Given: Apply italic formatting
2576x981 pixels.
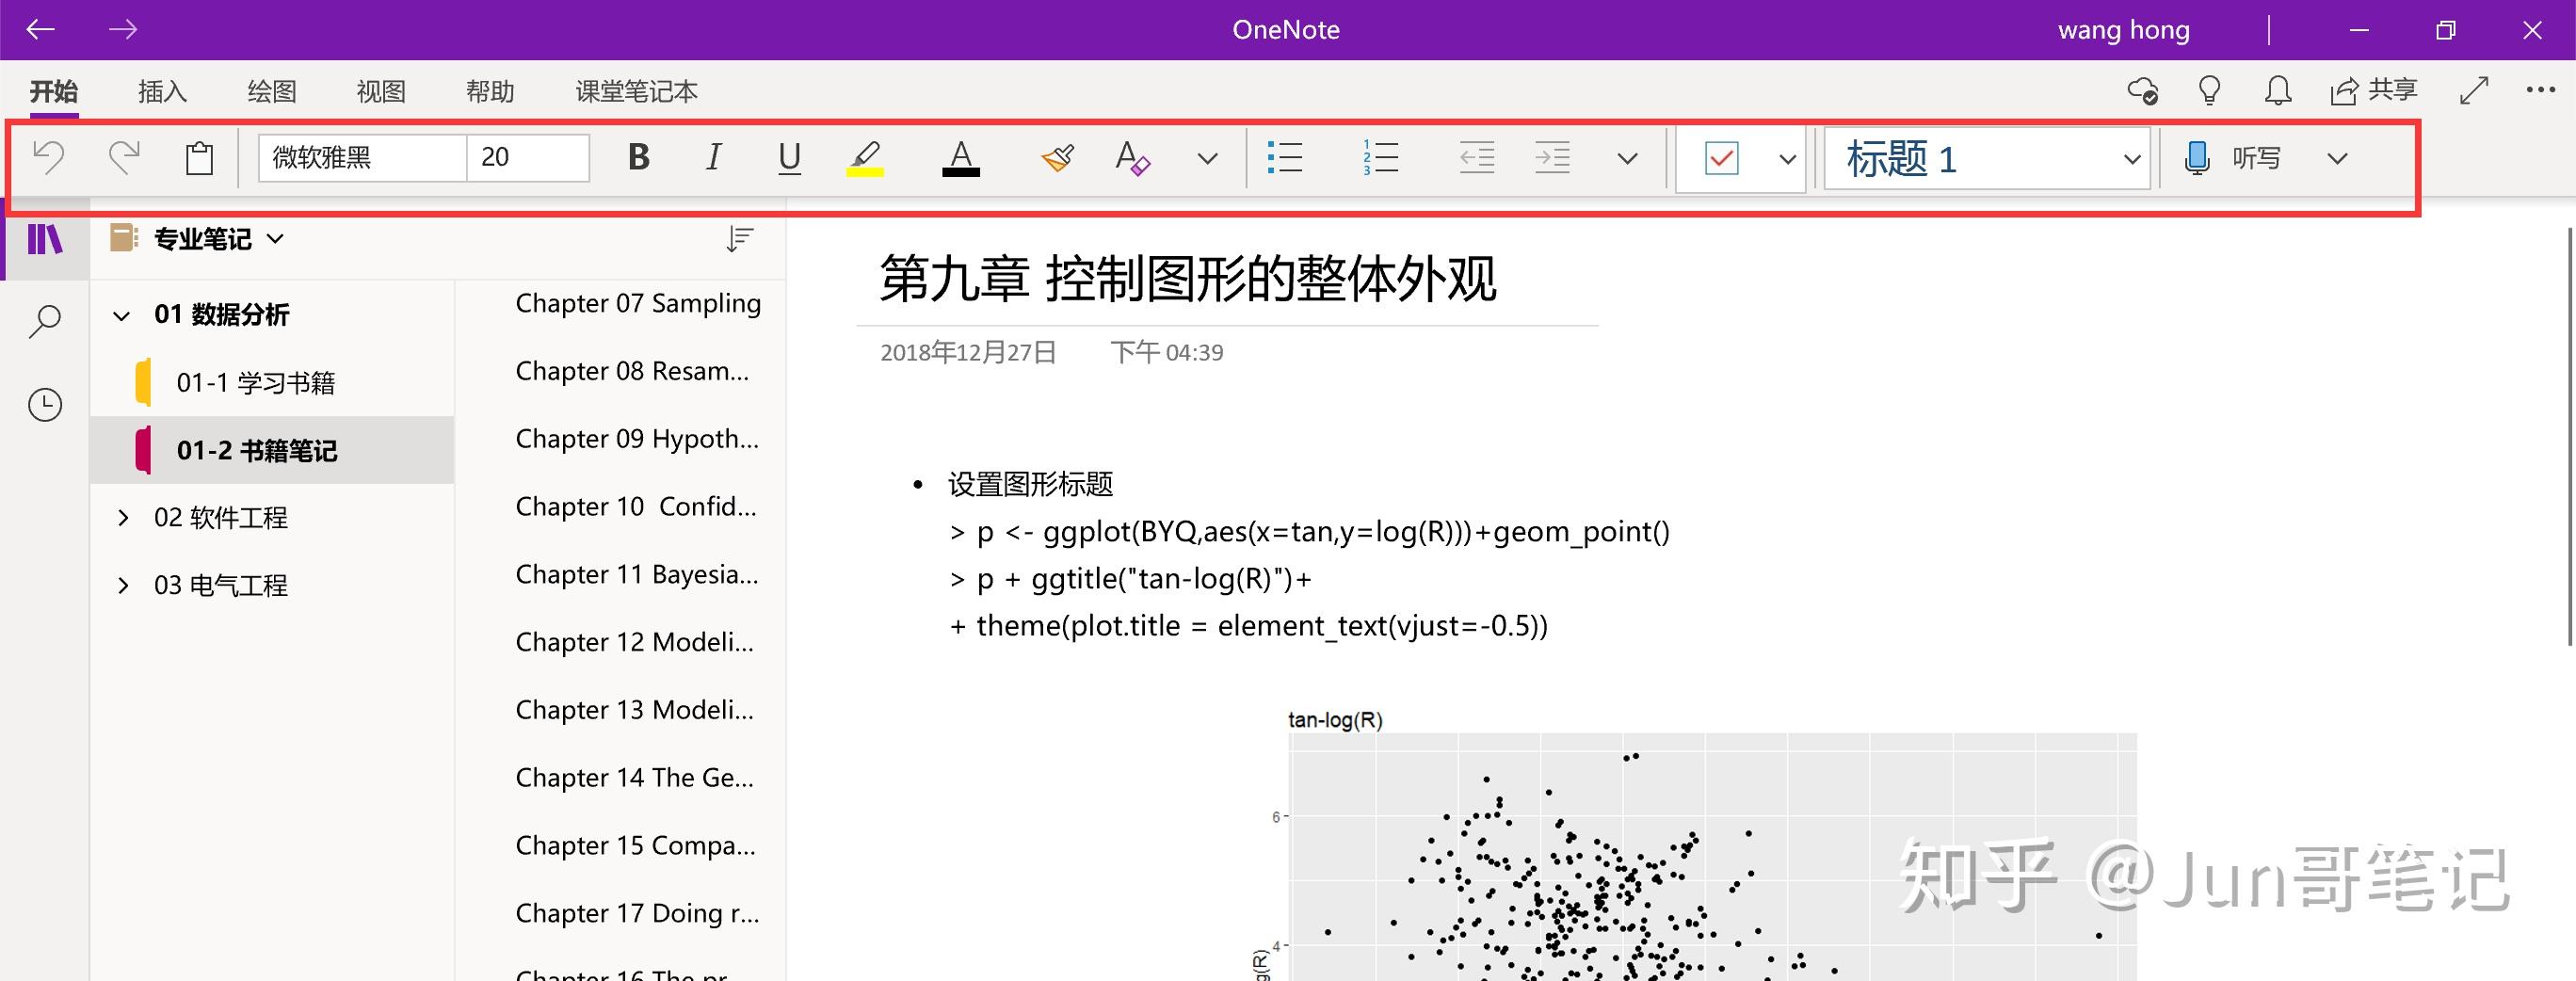Looking at the screenshot, I should click(x=713, y=157).
